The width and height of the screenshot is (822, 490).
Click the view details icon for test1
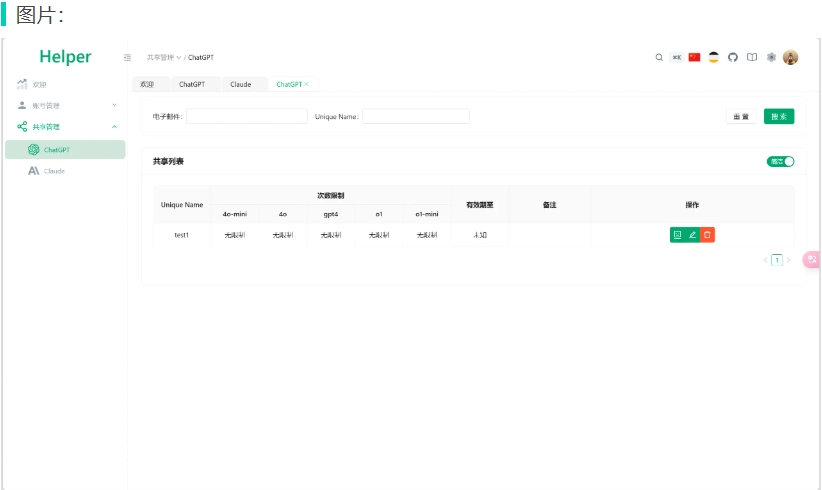click(677, 235)
